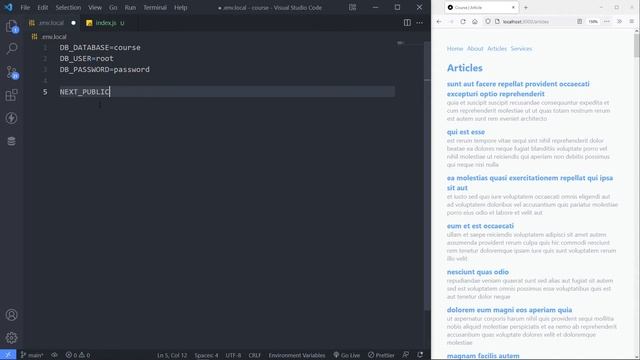Open the Selection menu
The height and width of the screenshot is (360, 640).
click(x=68, y=7)
